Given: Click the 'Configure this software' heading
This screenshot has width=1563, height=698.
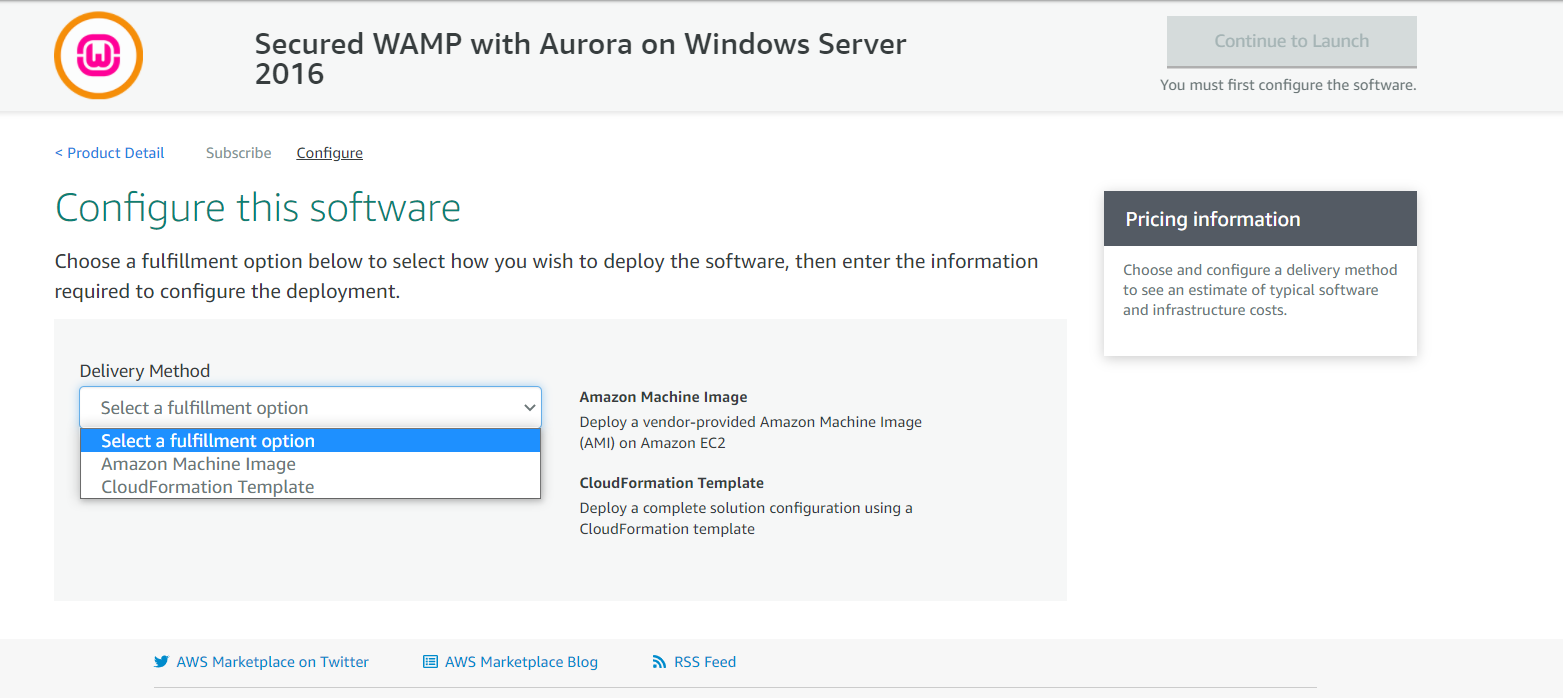Looking at the screenshot, I should 258,208.
